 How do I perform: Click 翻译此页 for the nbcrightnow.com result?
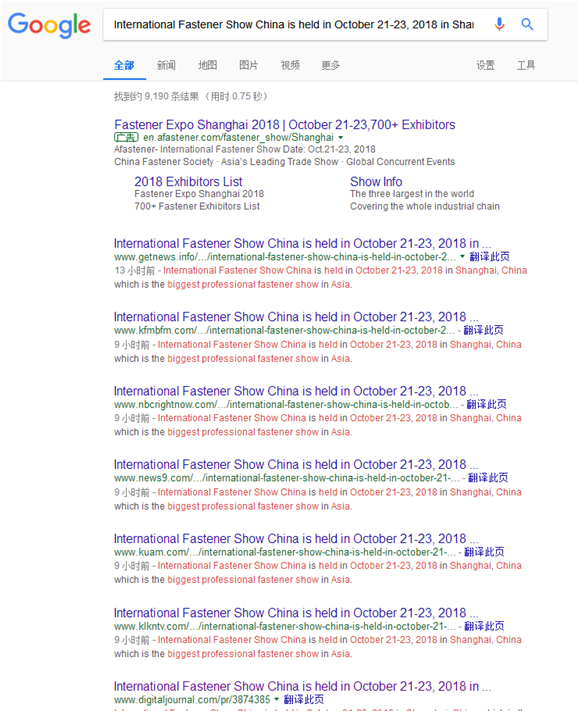(x=487, y=404)
